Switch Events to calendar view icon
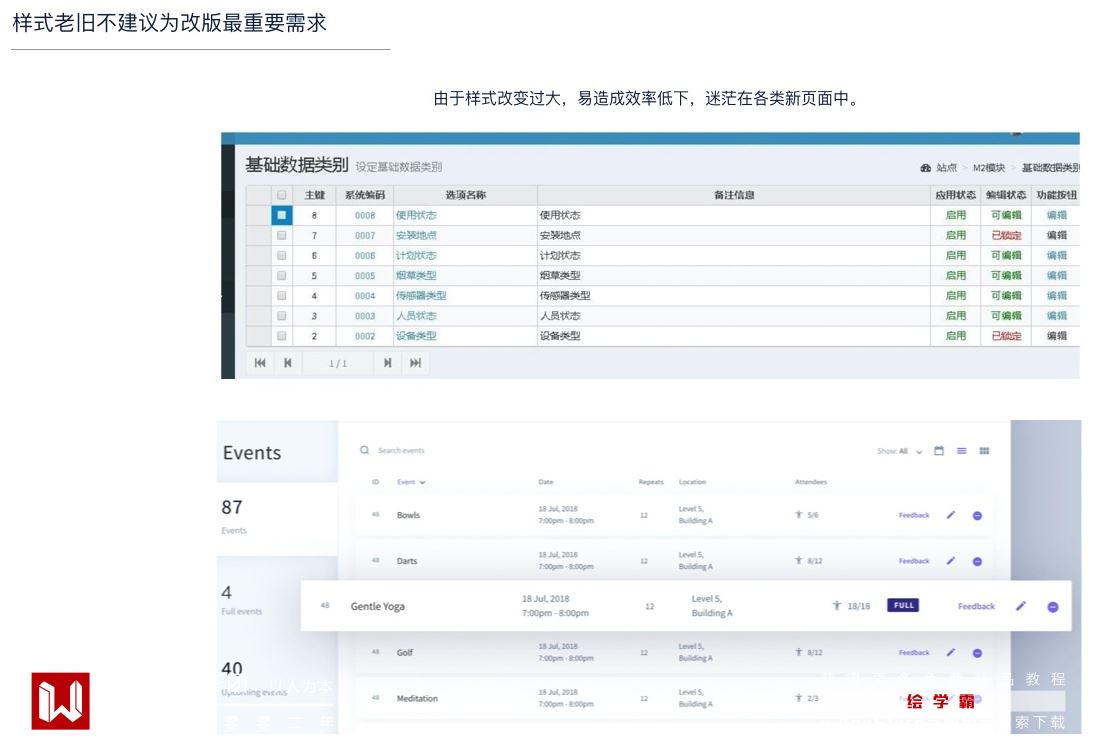The width and height of the screenshot is (1097, 752). (939, 451)
